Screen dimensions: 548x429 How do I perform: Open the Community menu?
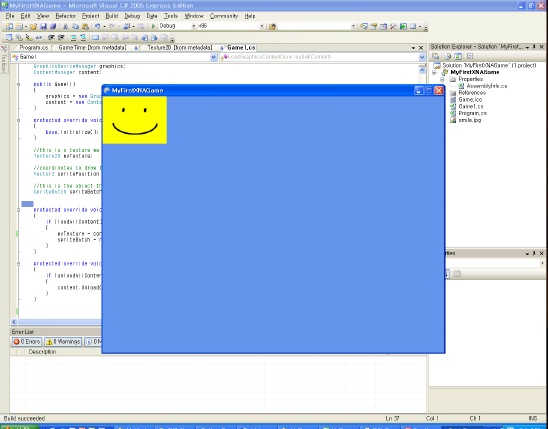click(224, 16)
